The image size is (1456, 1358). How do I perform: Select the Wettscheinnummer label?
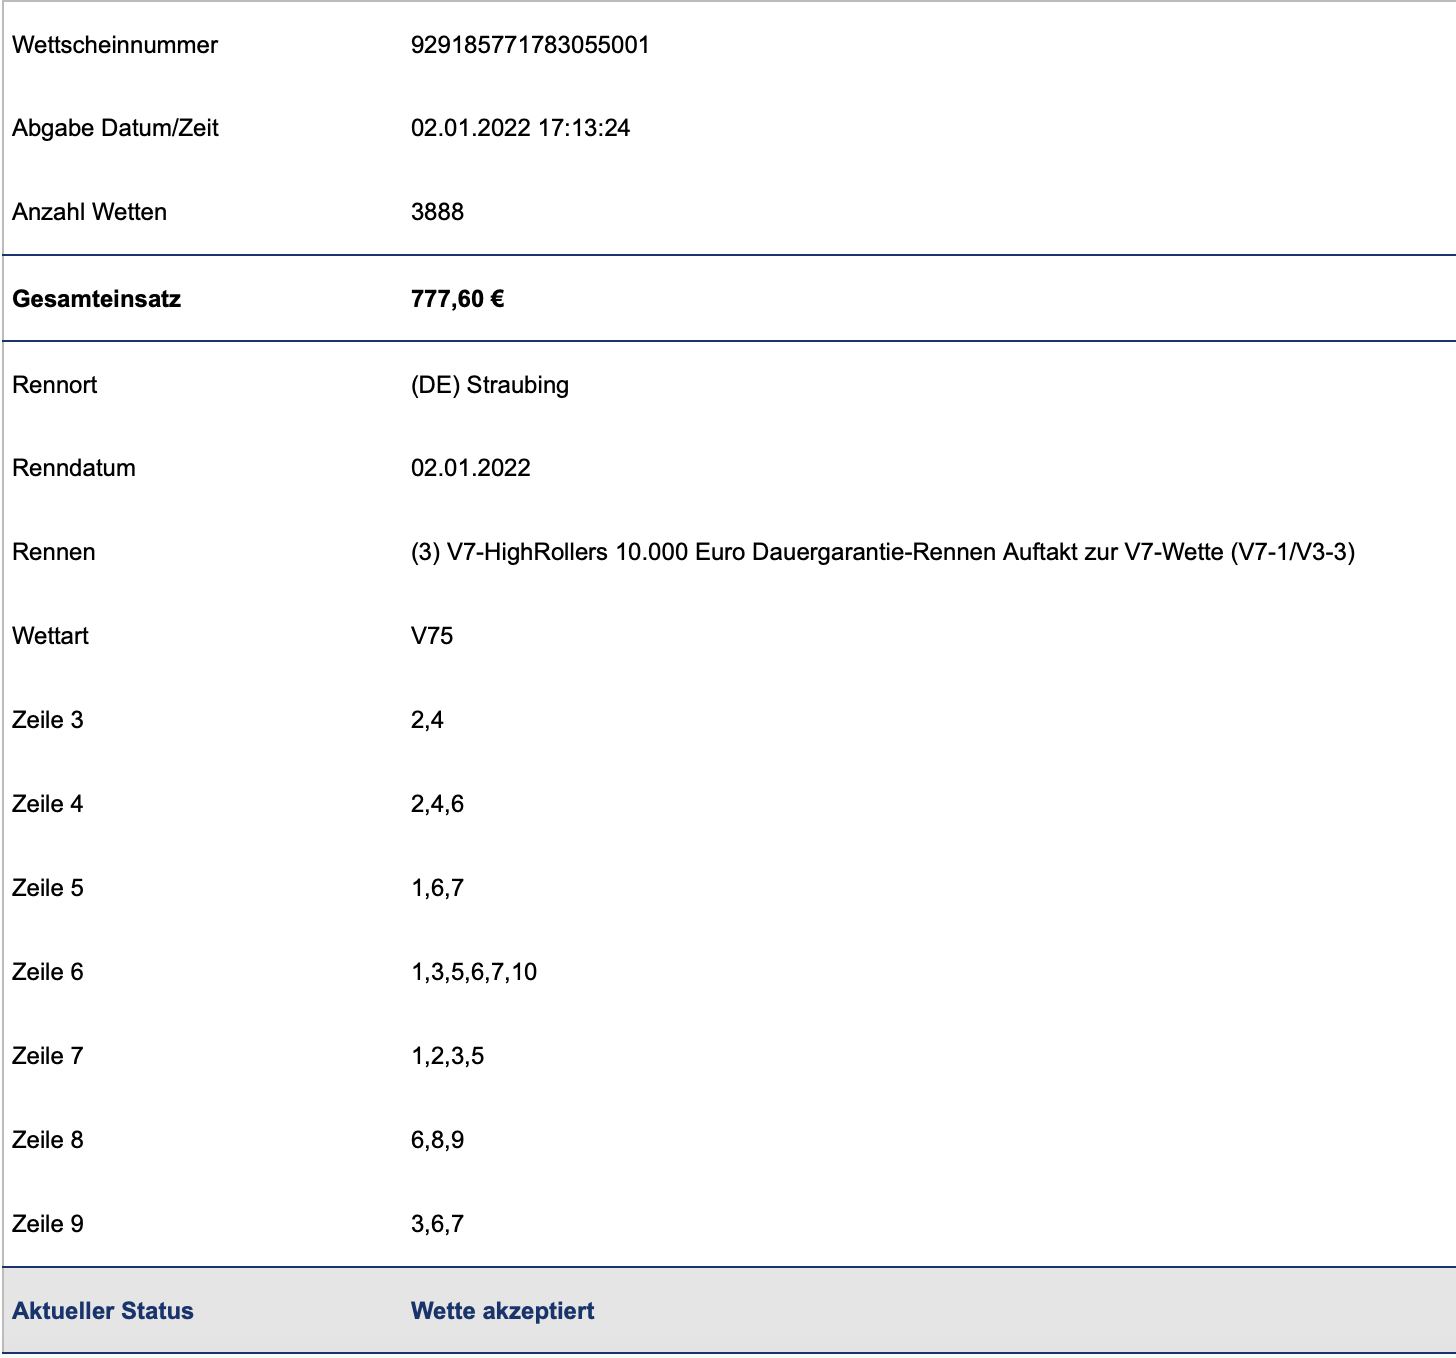click(x=115, y=45)
